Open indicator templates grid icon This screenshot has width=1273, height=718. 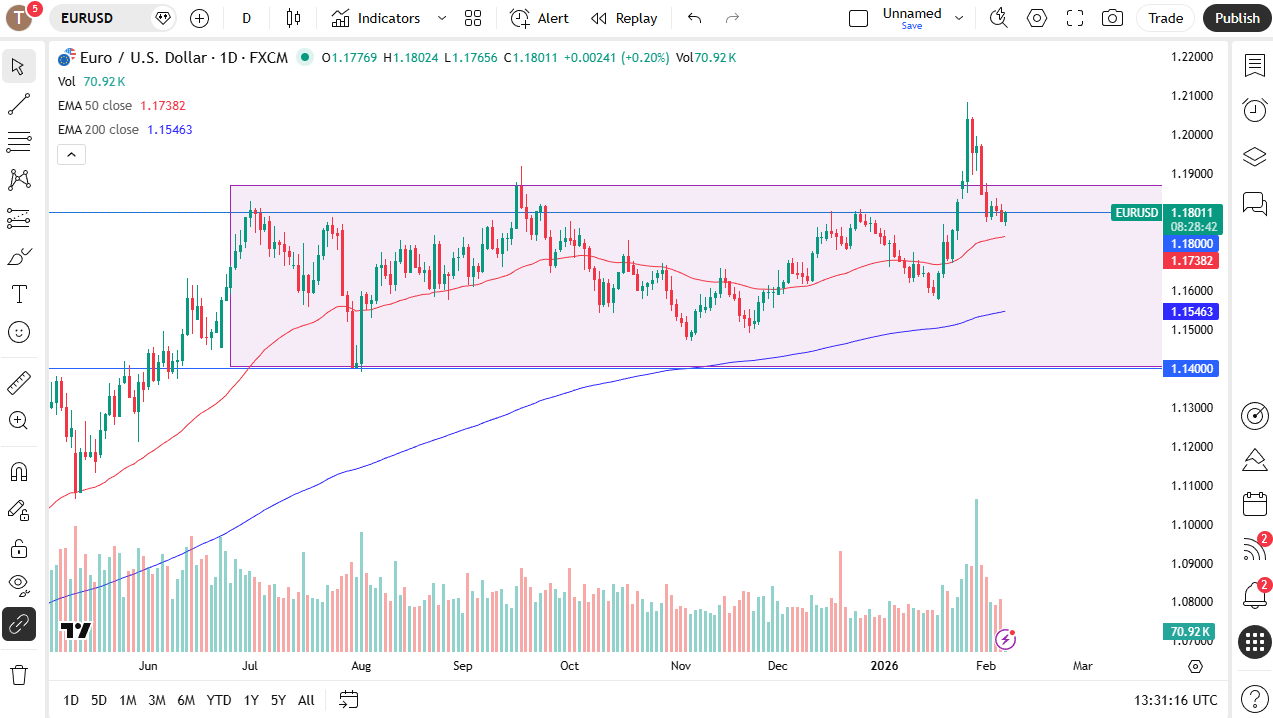[x=473, y=18]
